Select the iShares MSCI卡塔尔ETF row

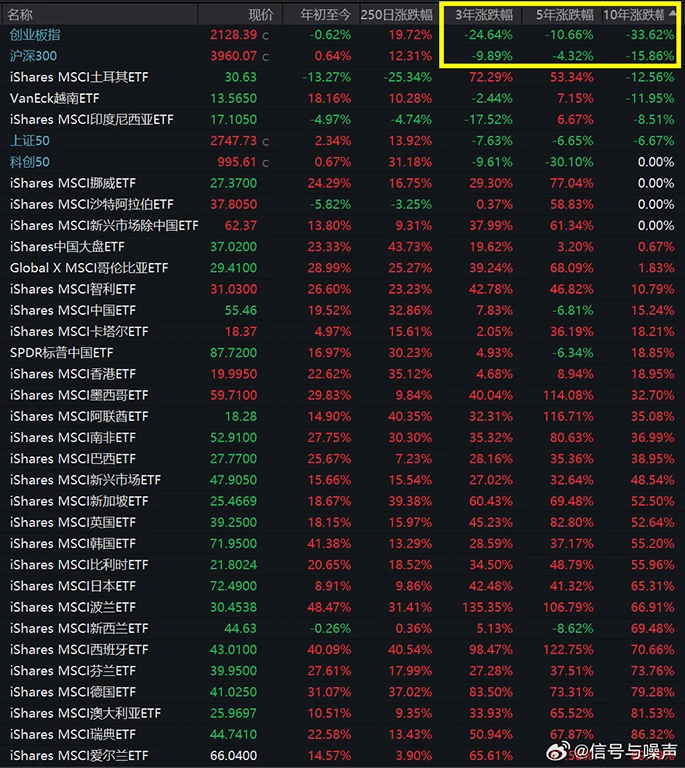[x=342, y=332]
